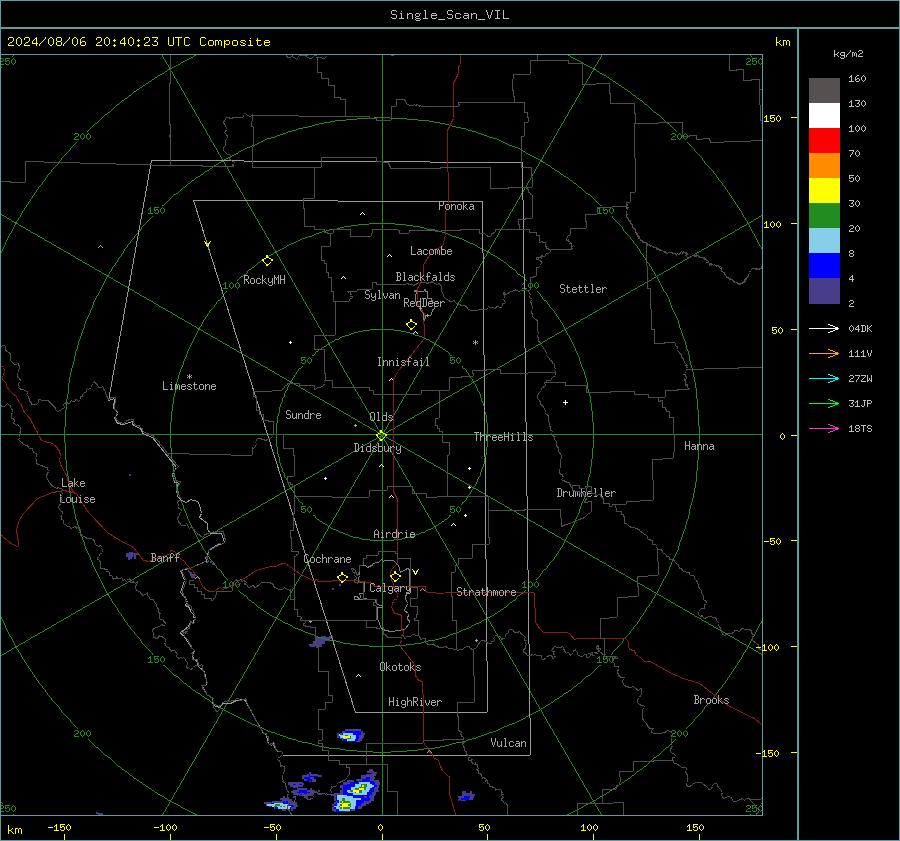The width and height of the screenshot is (900, 841).
Task: Click the Lake Louise label
Action: pyautogui.click(x=77, y=491)
